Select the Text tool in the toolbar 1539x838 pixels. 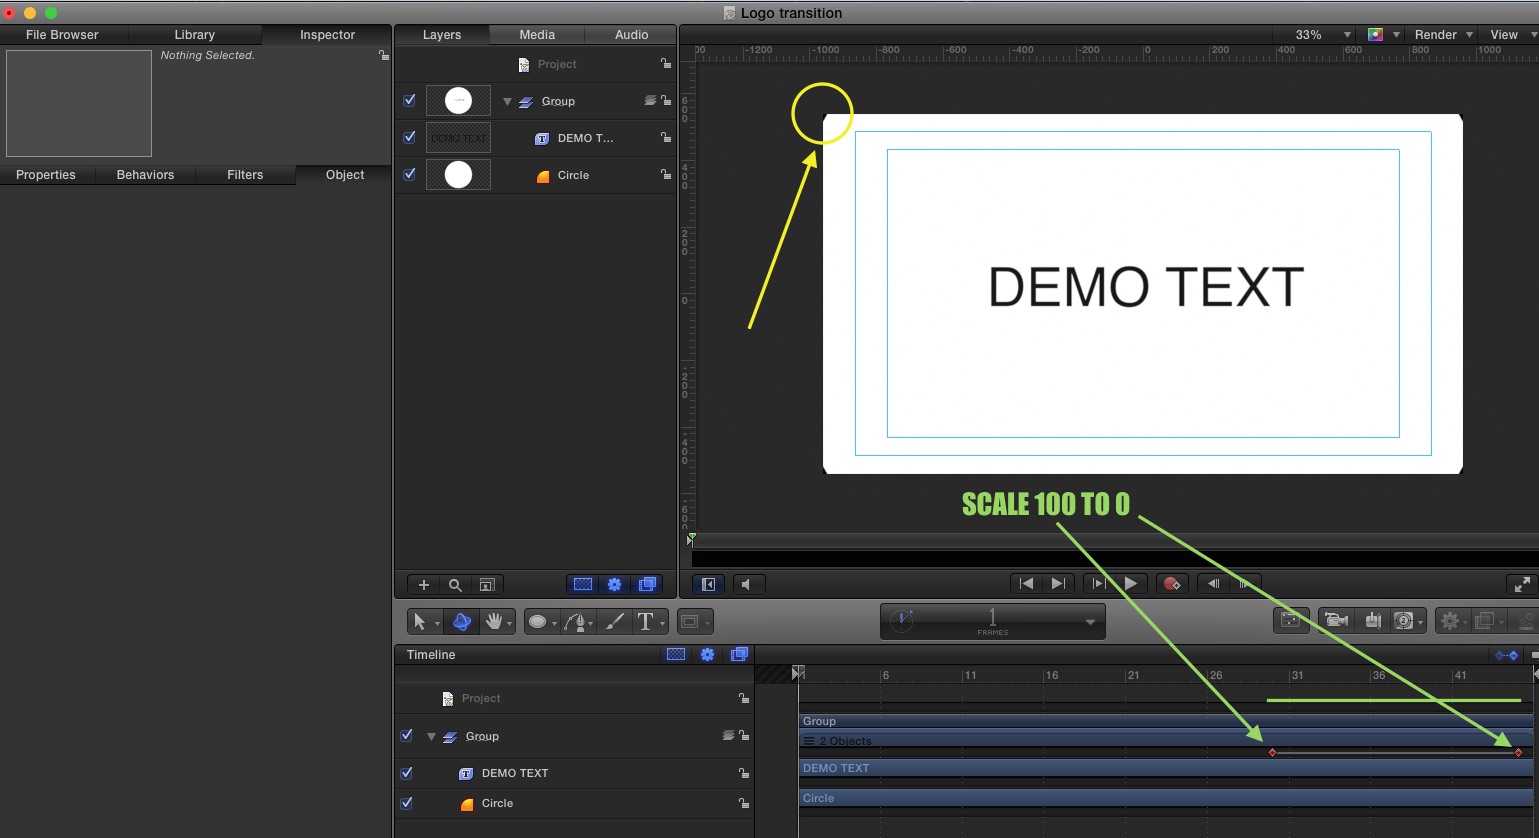[645, 622]
